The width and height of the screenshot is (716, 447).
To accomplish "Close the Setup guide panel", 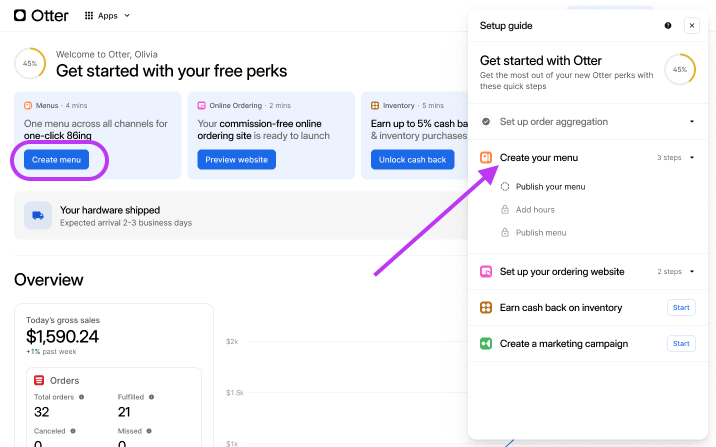I will (691, 26).
